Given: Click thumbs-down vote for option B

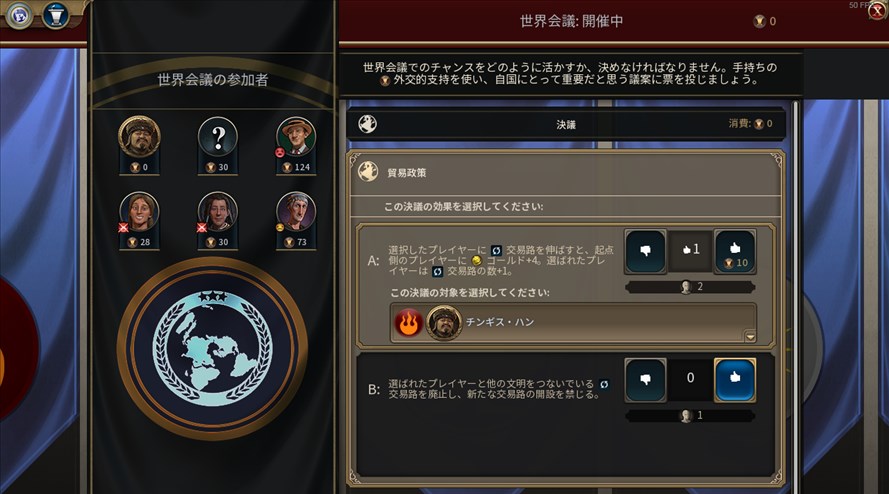Looking at the screenshot, I should click(646, 380).
